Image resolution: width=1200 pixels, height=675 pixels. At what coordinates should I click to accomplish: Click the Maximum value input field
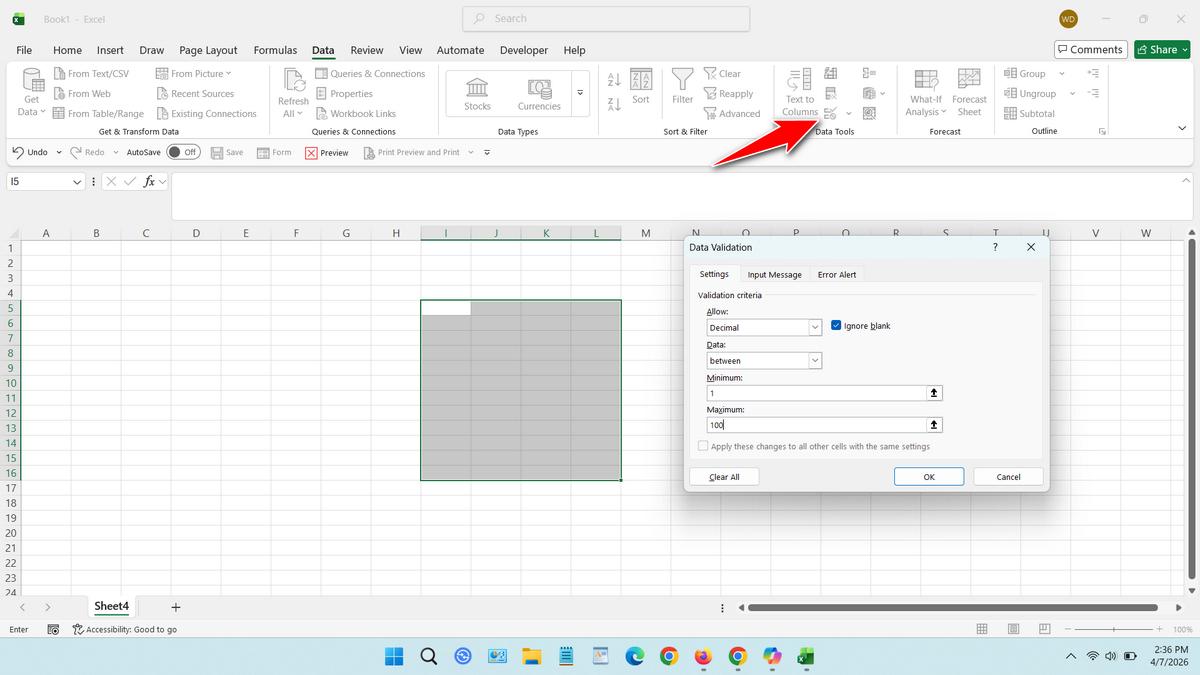pyautogui.click(x=814, y=425)
